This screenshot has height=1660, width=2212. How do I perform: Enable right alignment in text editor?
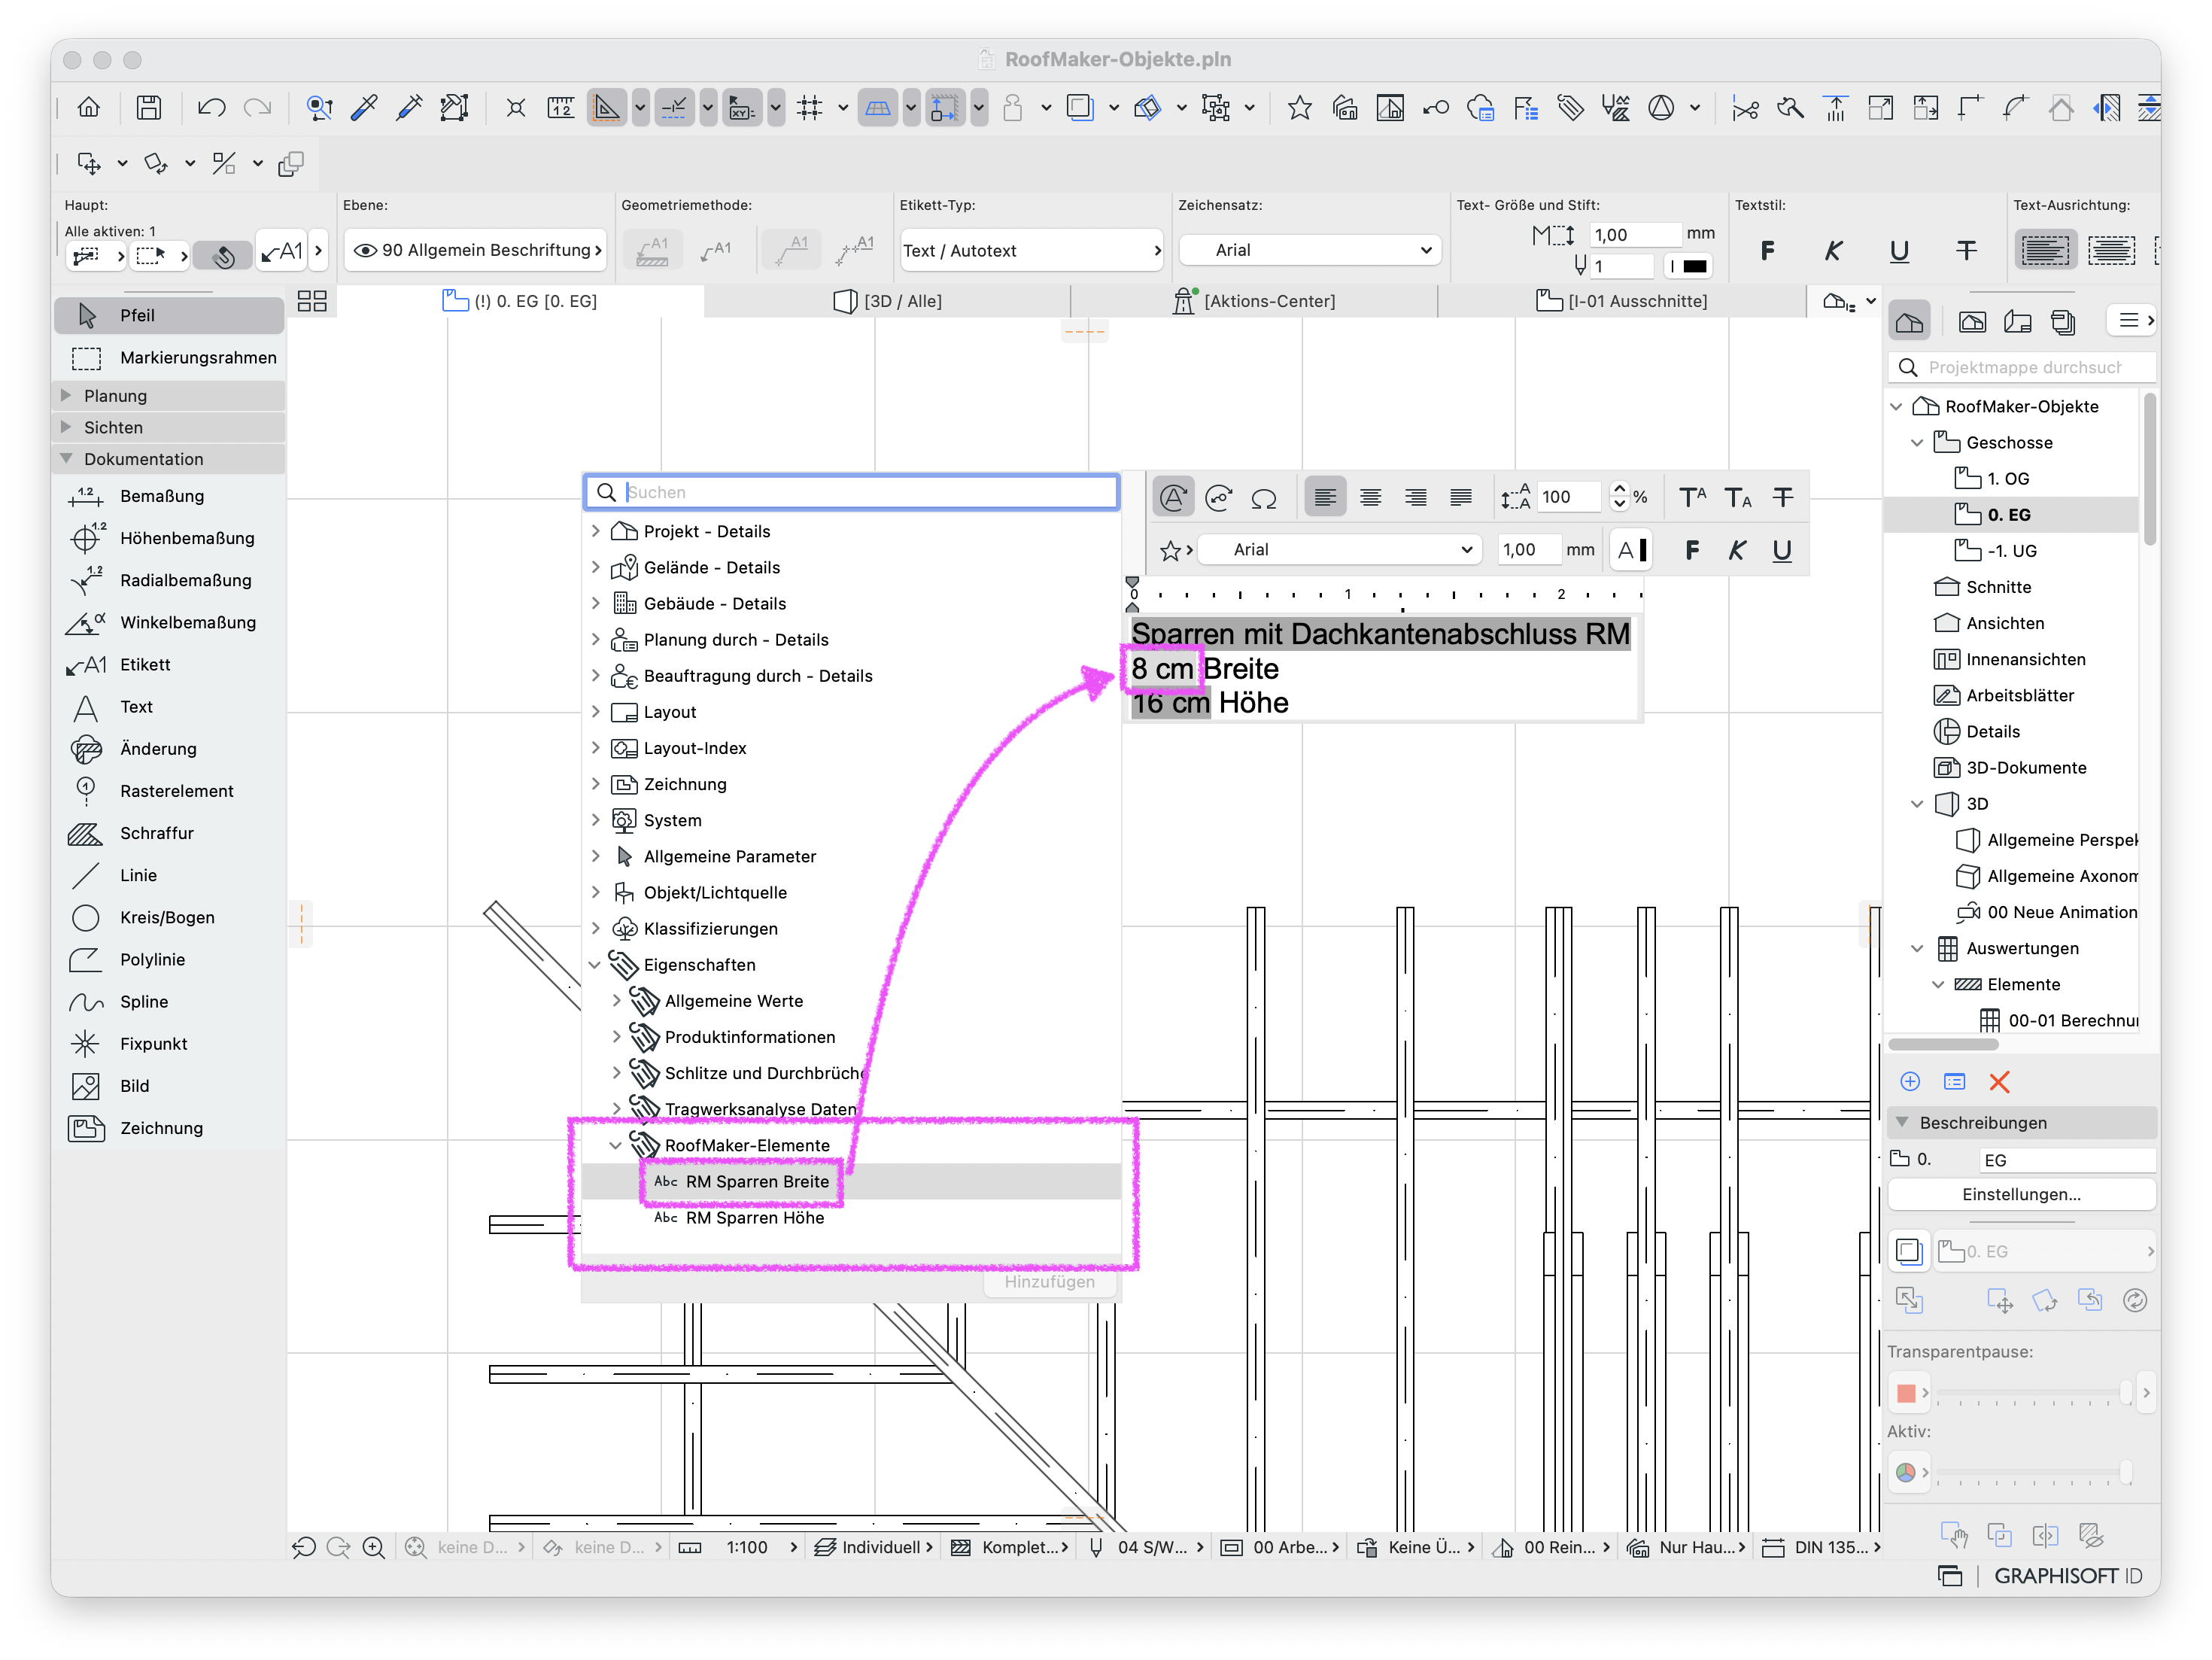[x=1415, y=497]
